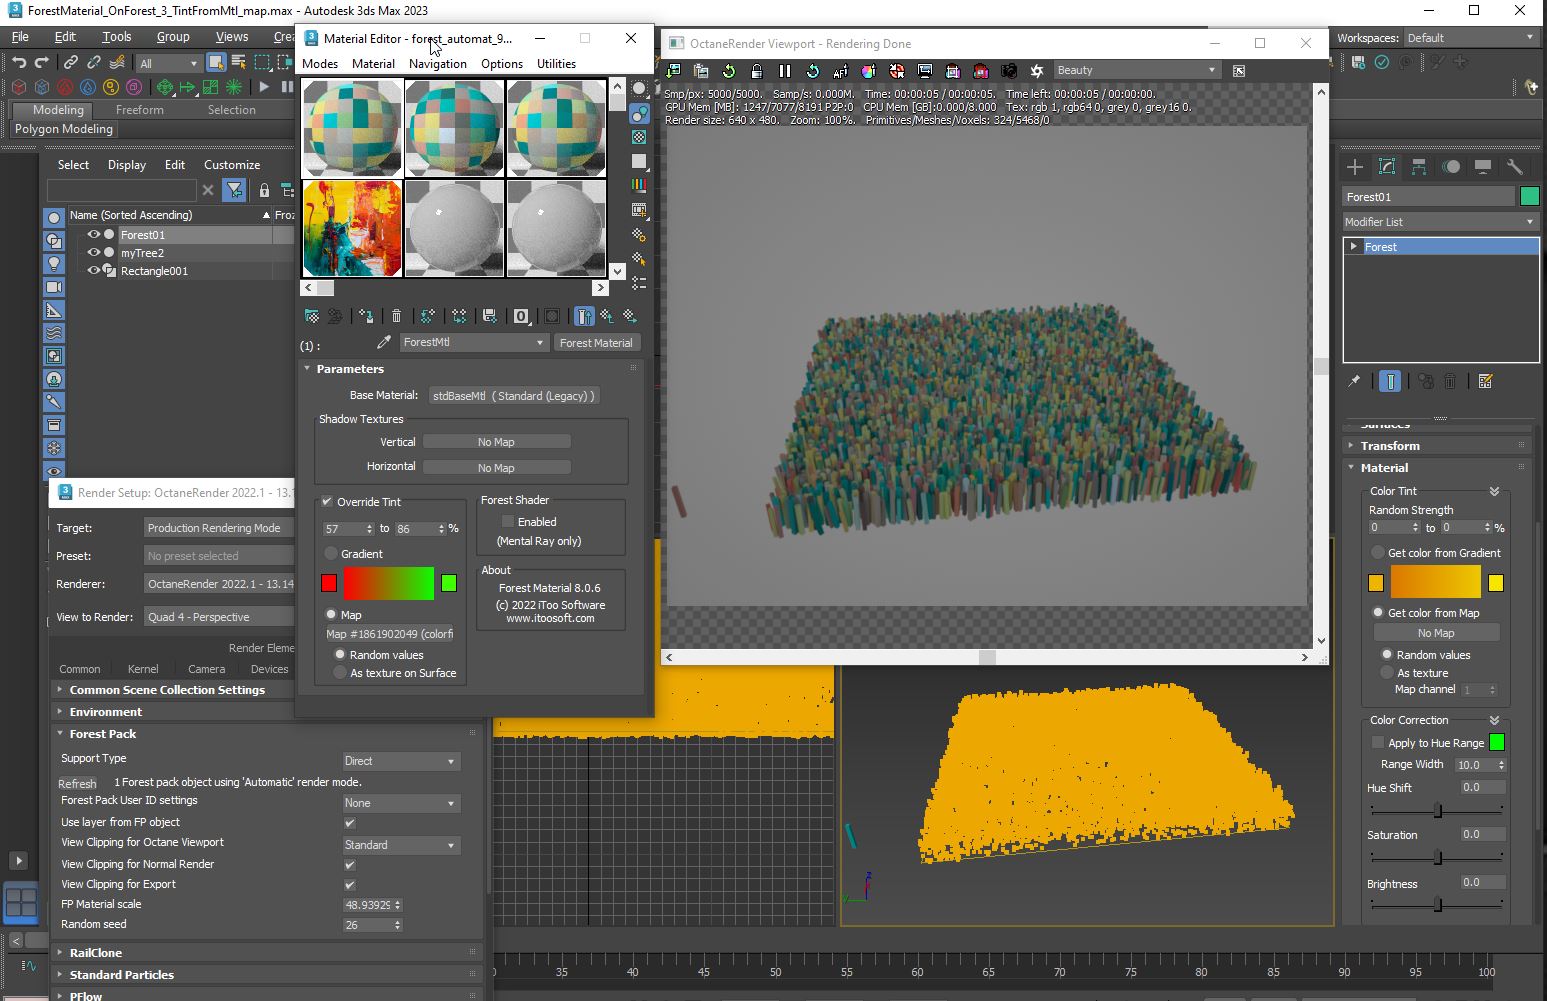
Task: Switch to the Kernel tab
Action: click(143, 669)
